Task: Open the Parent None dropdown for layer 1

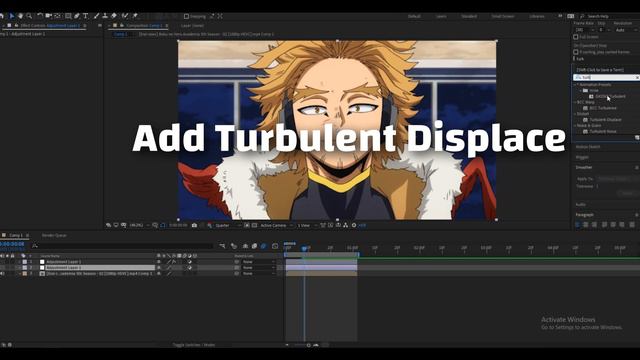Action: click(x=259, y=262)
